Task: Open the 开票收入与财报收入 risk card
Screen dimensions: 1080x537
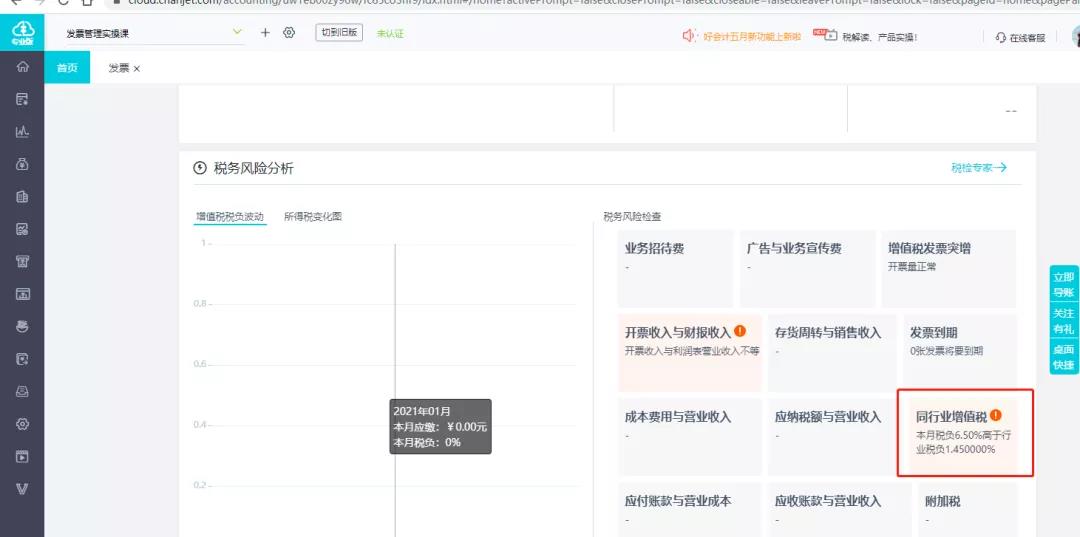Action: [689, 352]
